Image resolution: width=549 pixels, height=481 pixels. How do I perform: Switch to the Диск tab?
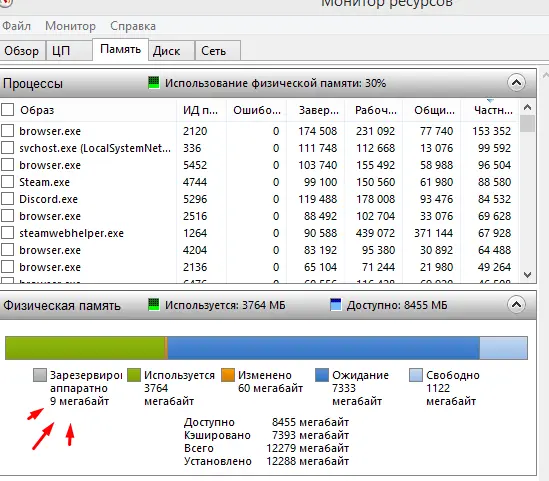172,51
